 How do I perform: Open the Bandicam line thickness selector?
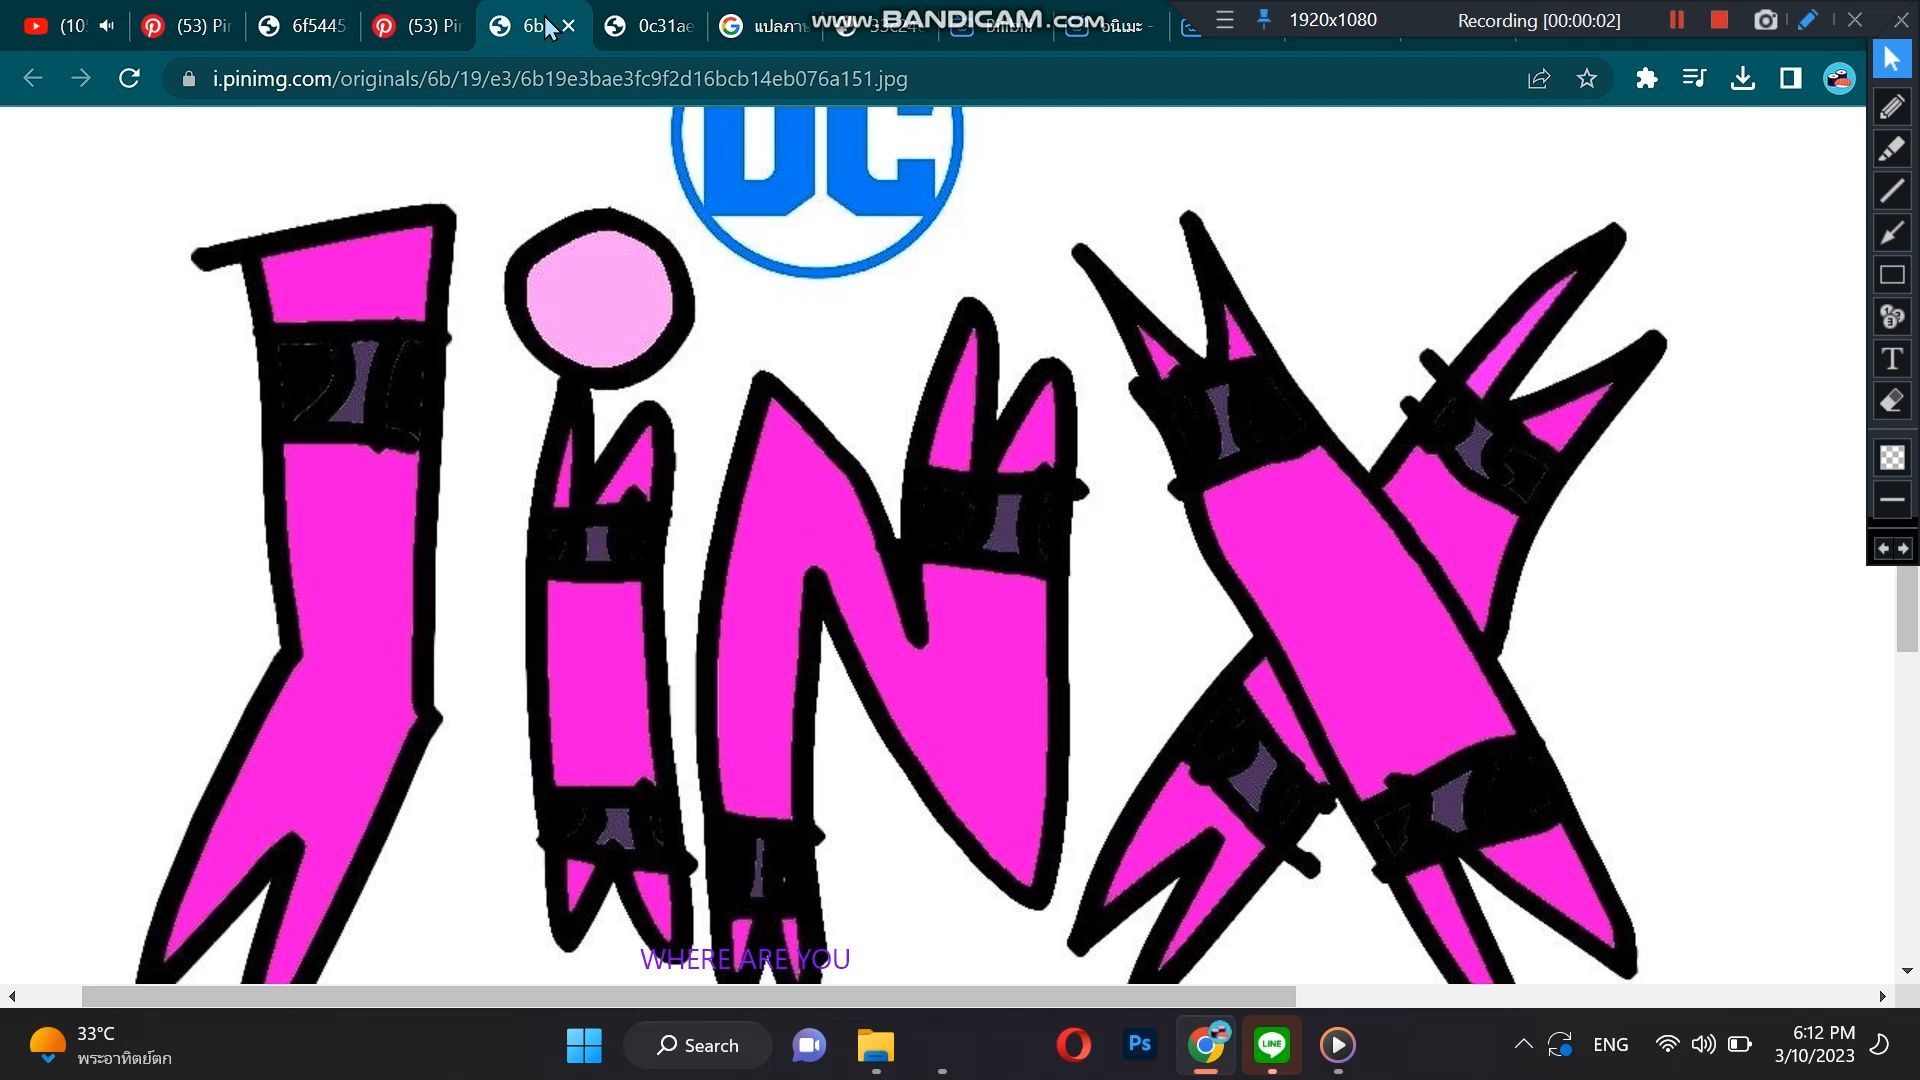1891,499
